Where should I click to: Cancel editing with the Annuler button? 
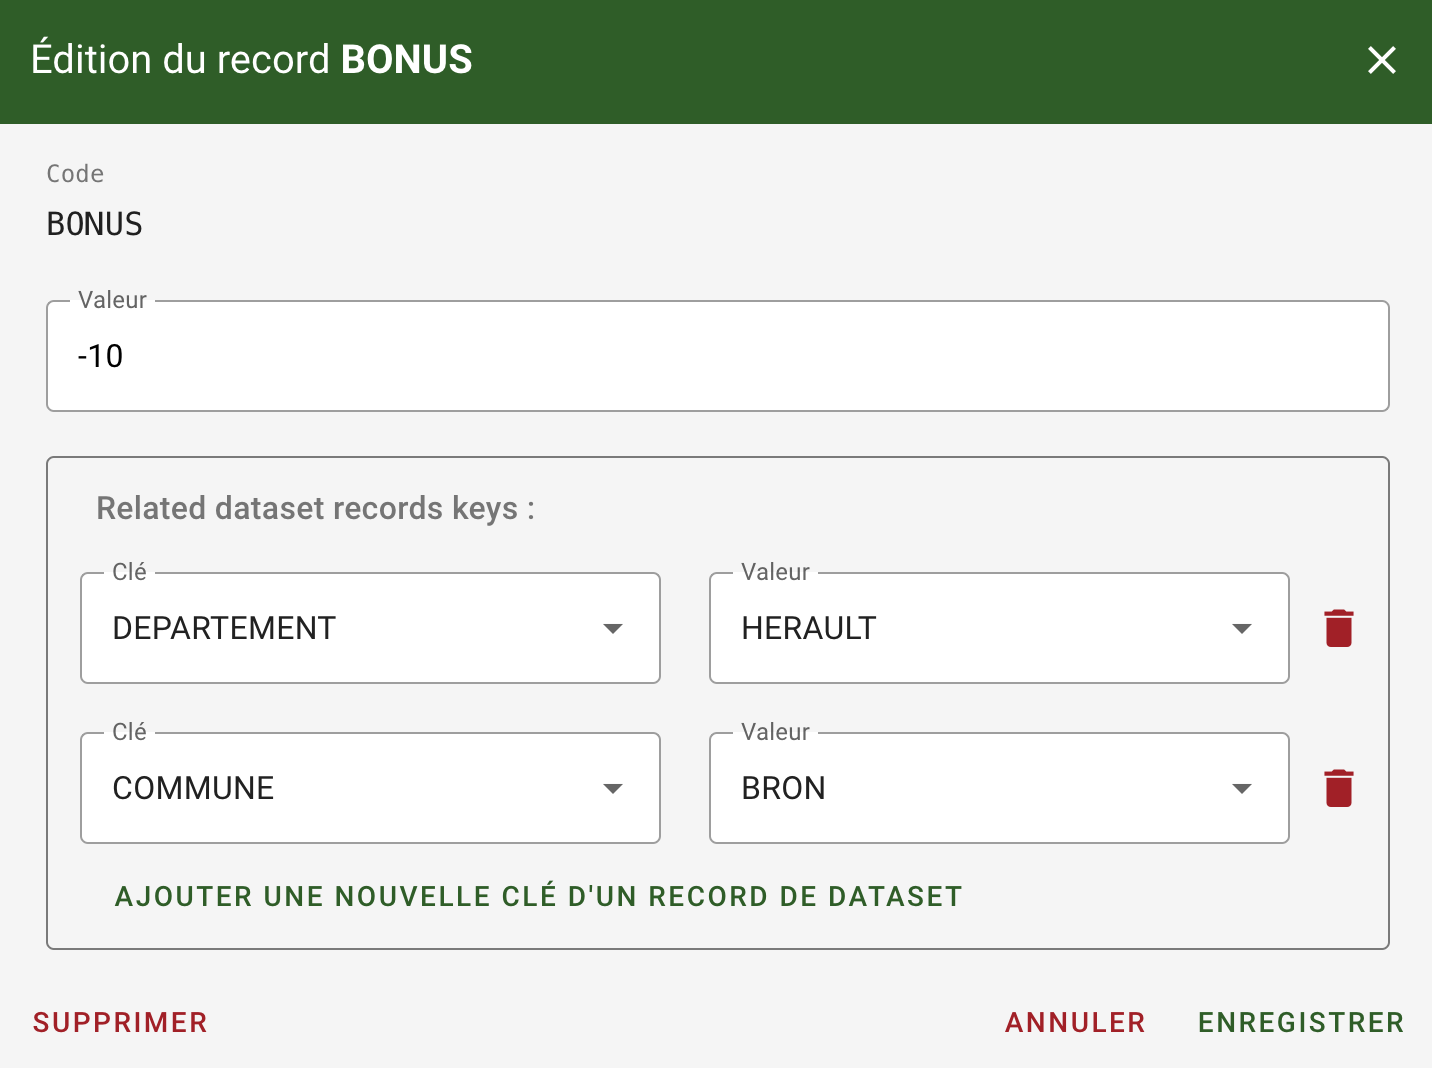(1075, 1022)
